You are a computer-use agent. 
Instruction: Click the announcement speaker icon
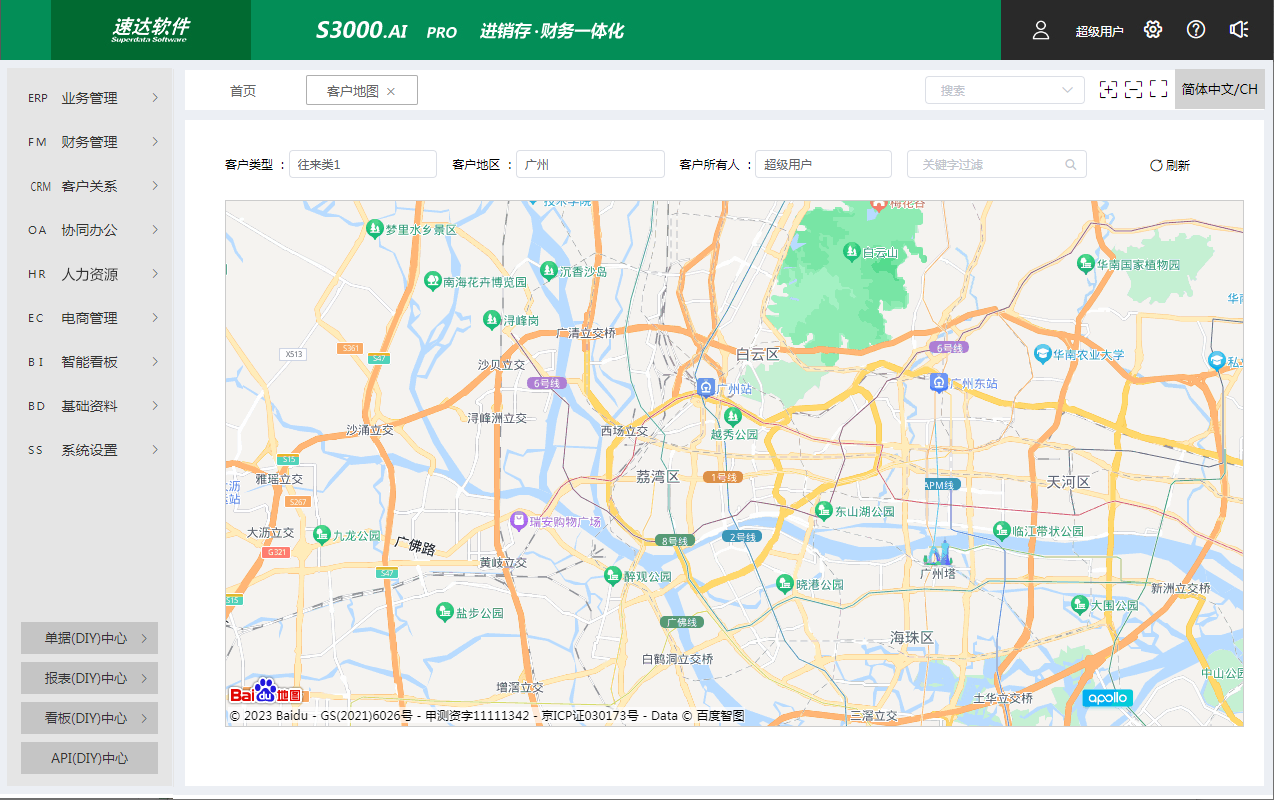coord(1239,29)
